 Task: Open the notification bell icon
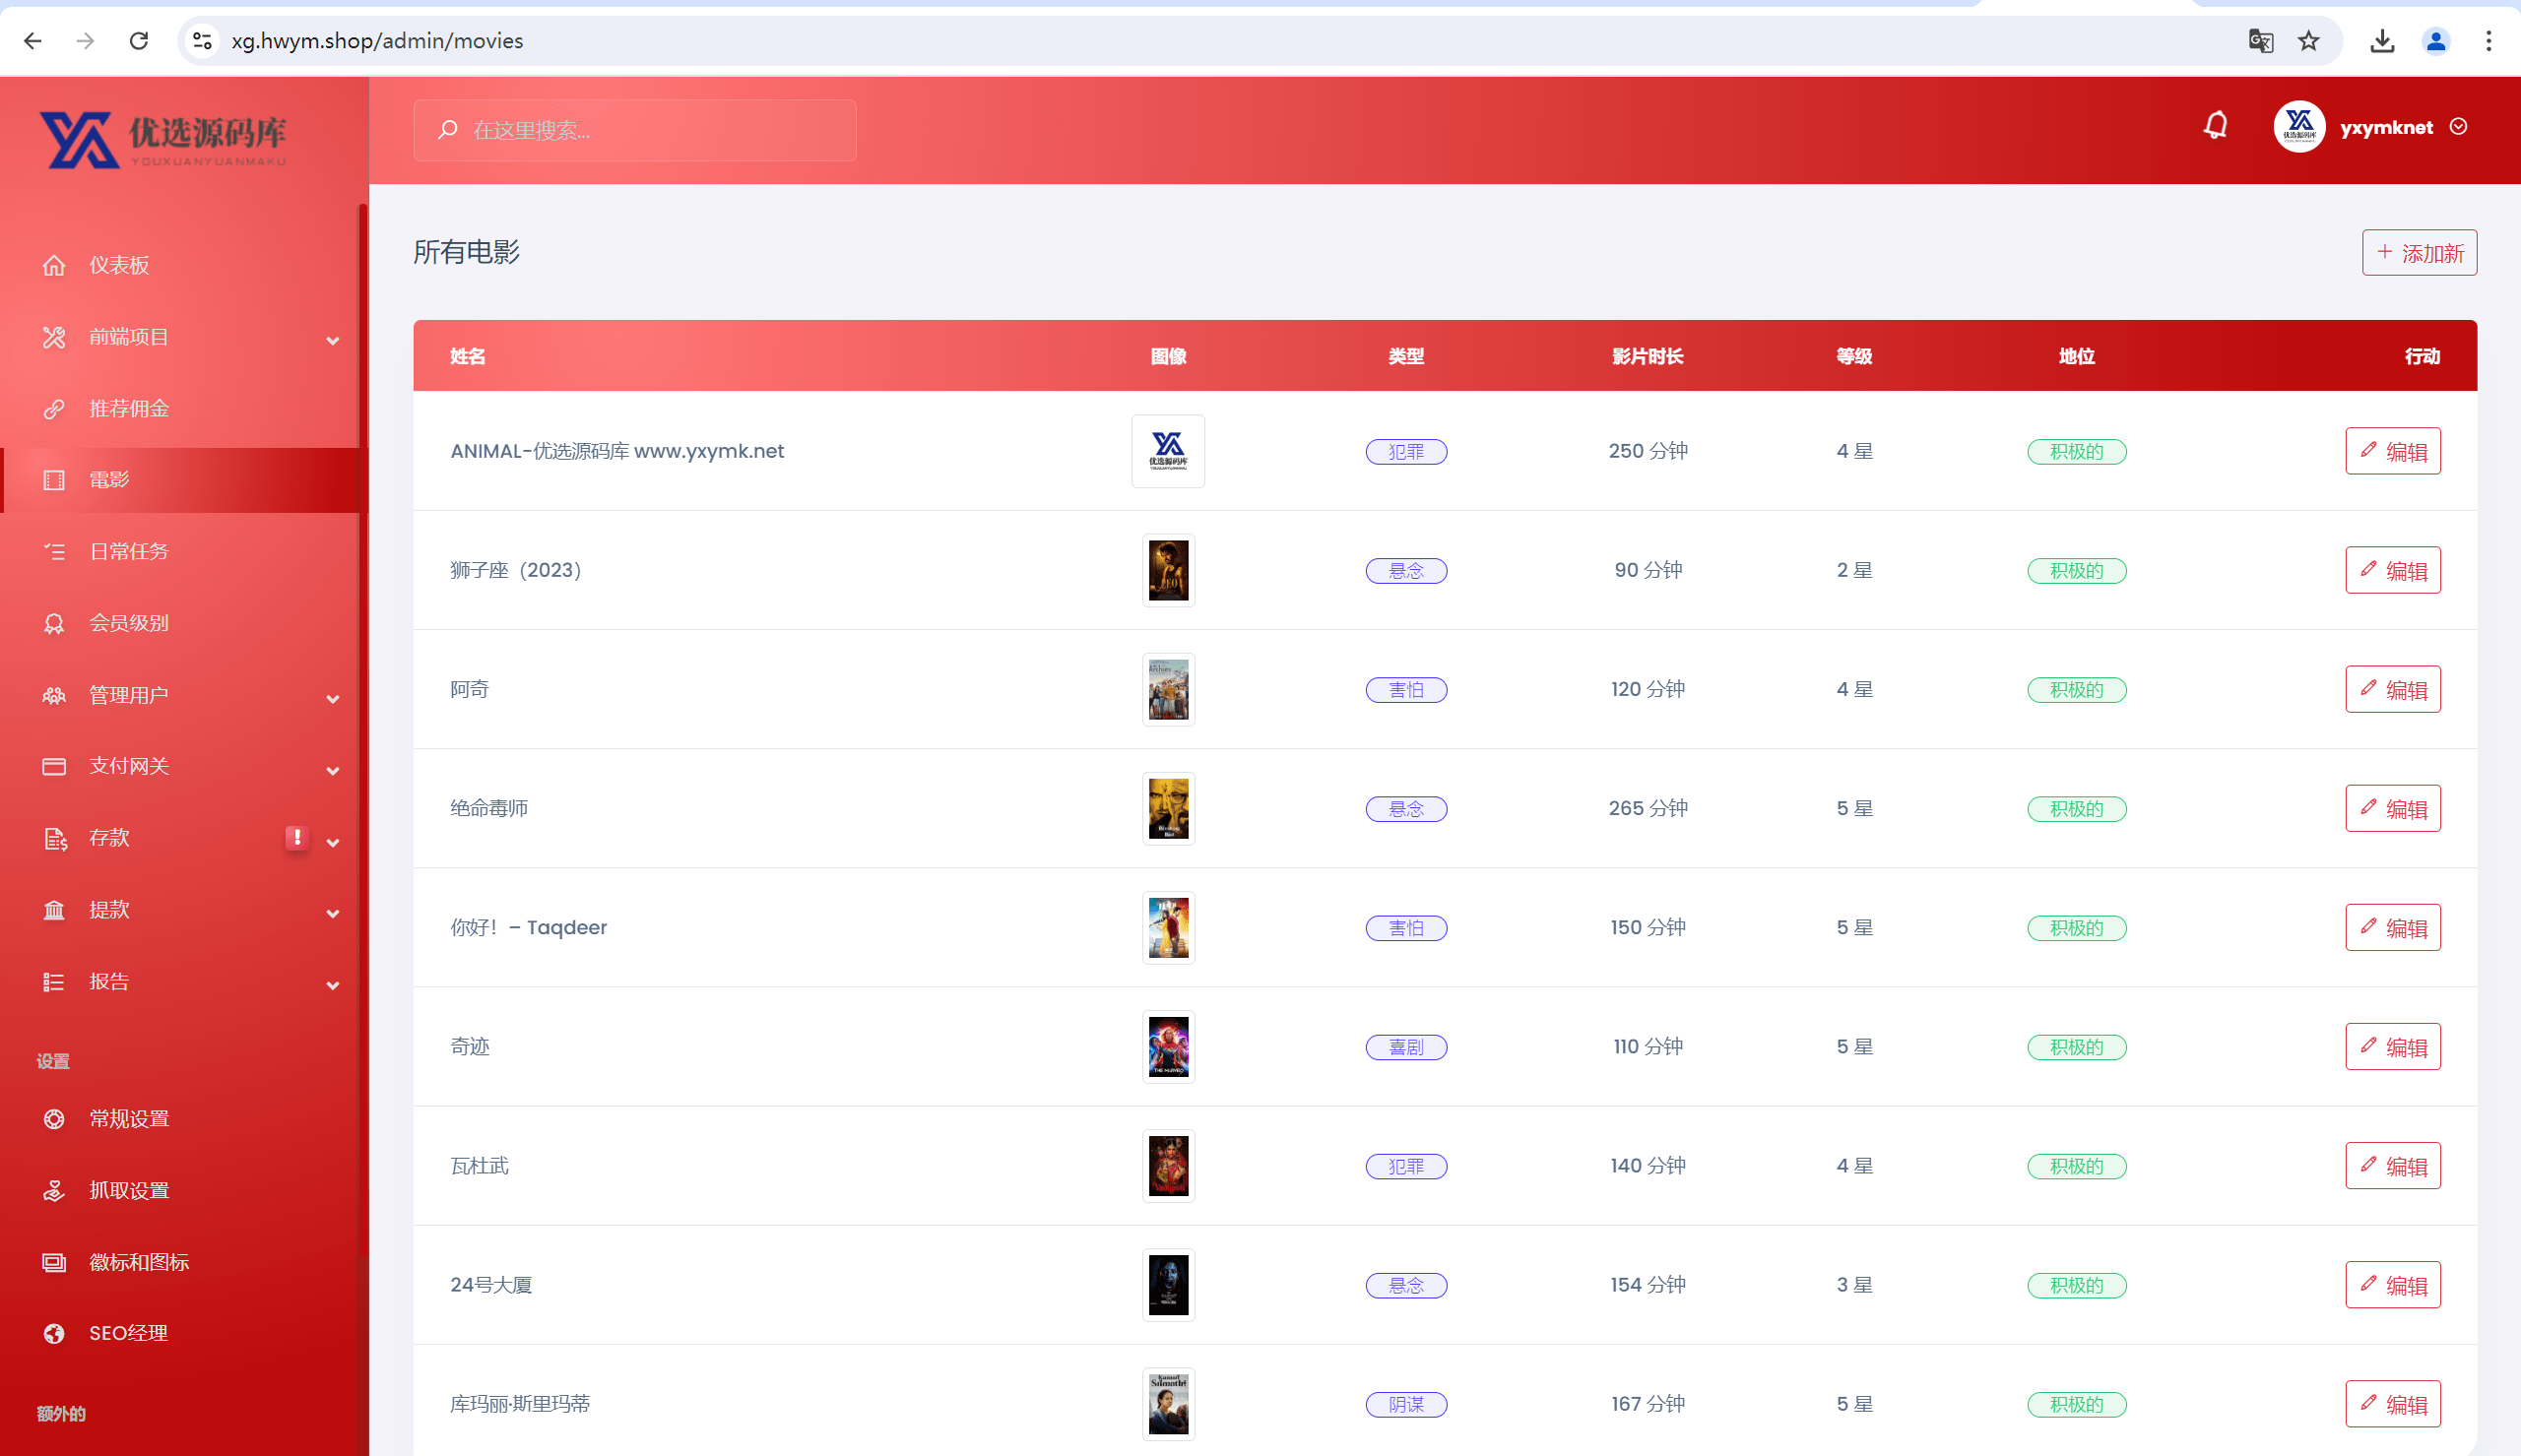tap(2215, 126)
